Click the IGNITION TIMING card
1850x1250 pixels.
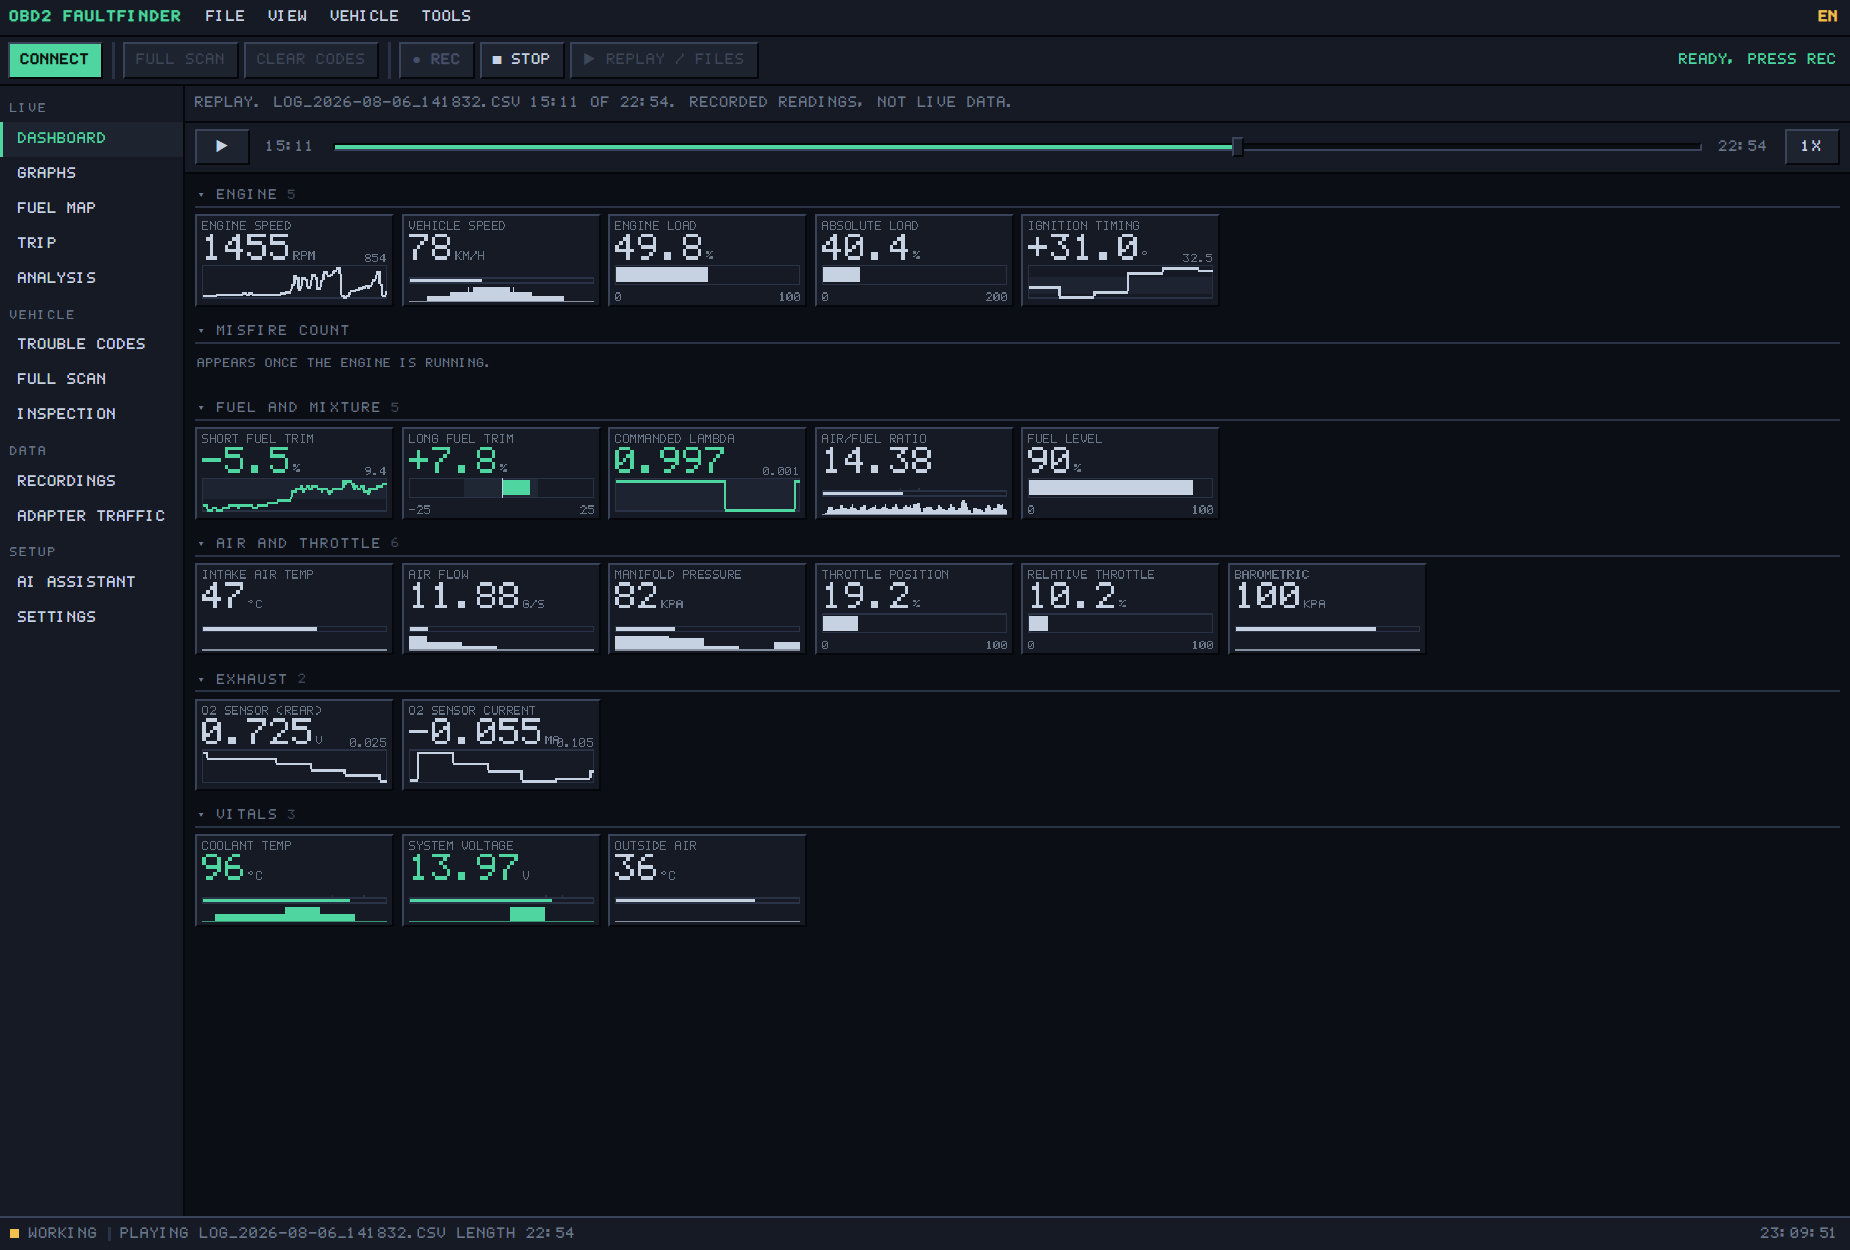pos(1120,260)
